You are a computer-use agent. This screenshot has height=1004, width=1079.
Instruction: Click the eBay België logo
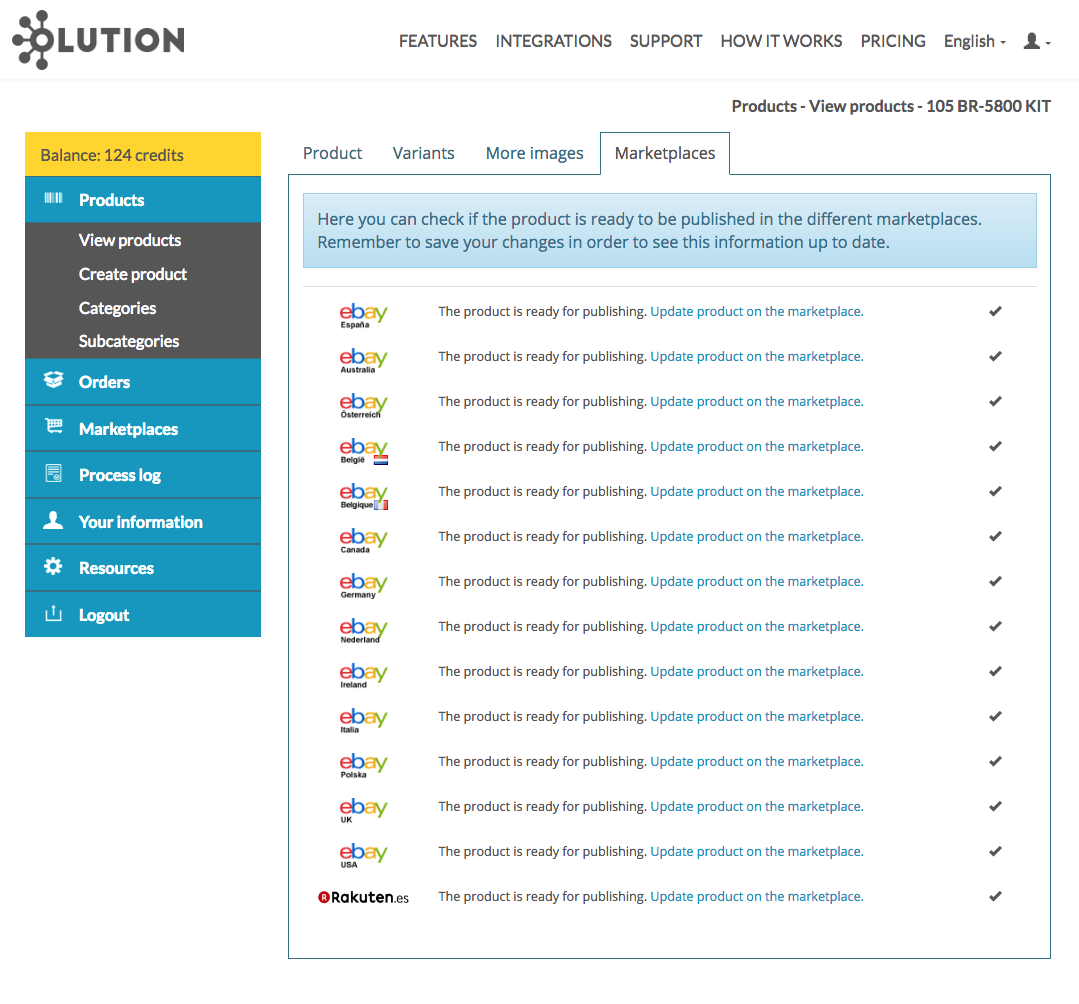363,450
